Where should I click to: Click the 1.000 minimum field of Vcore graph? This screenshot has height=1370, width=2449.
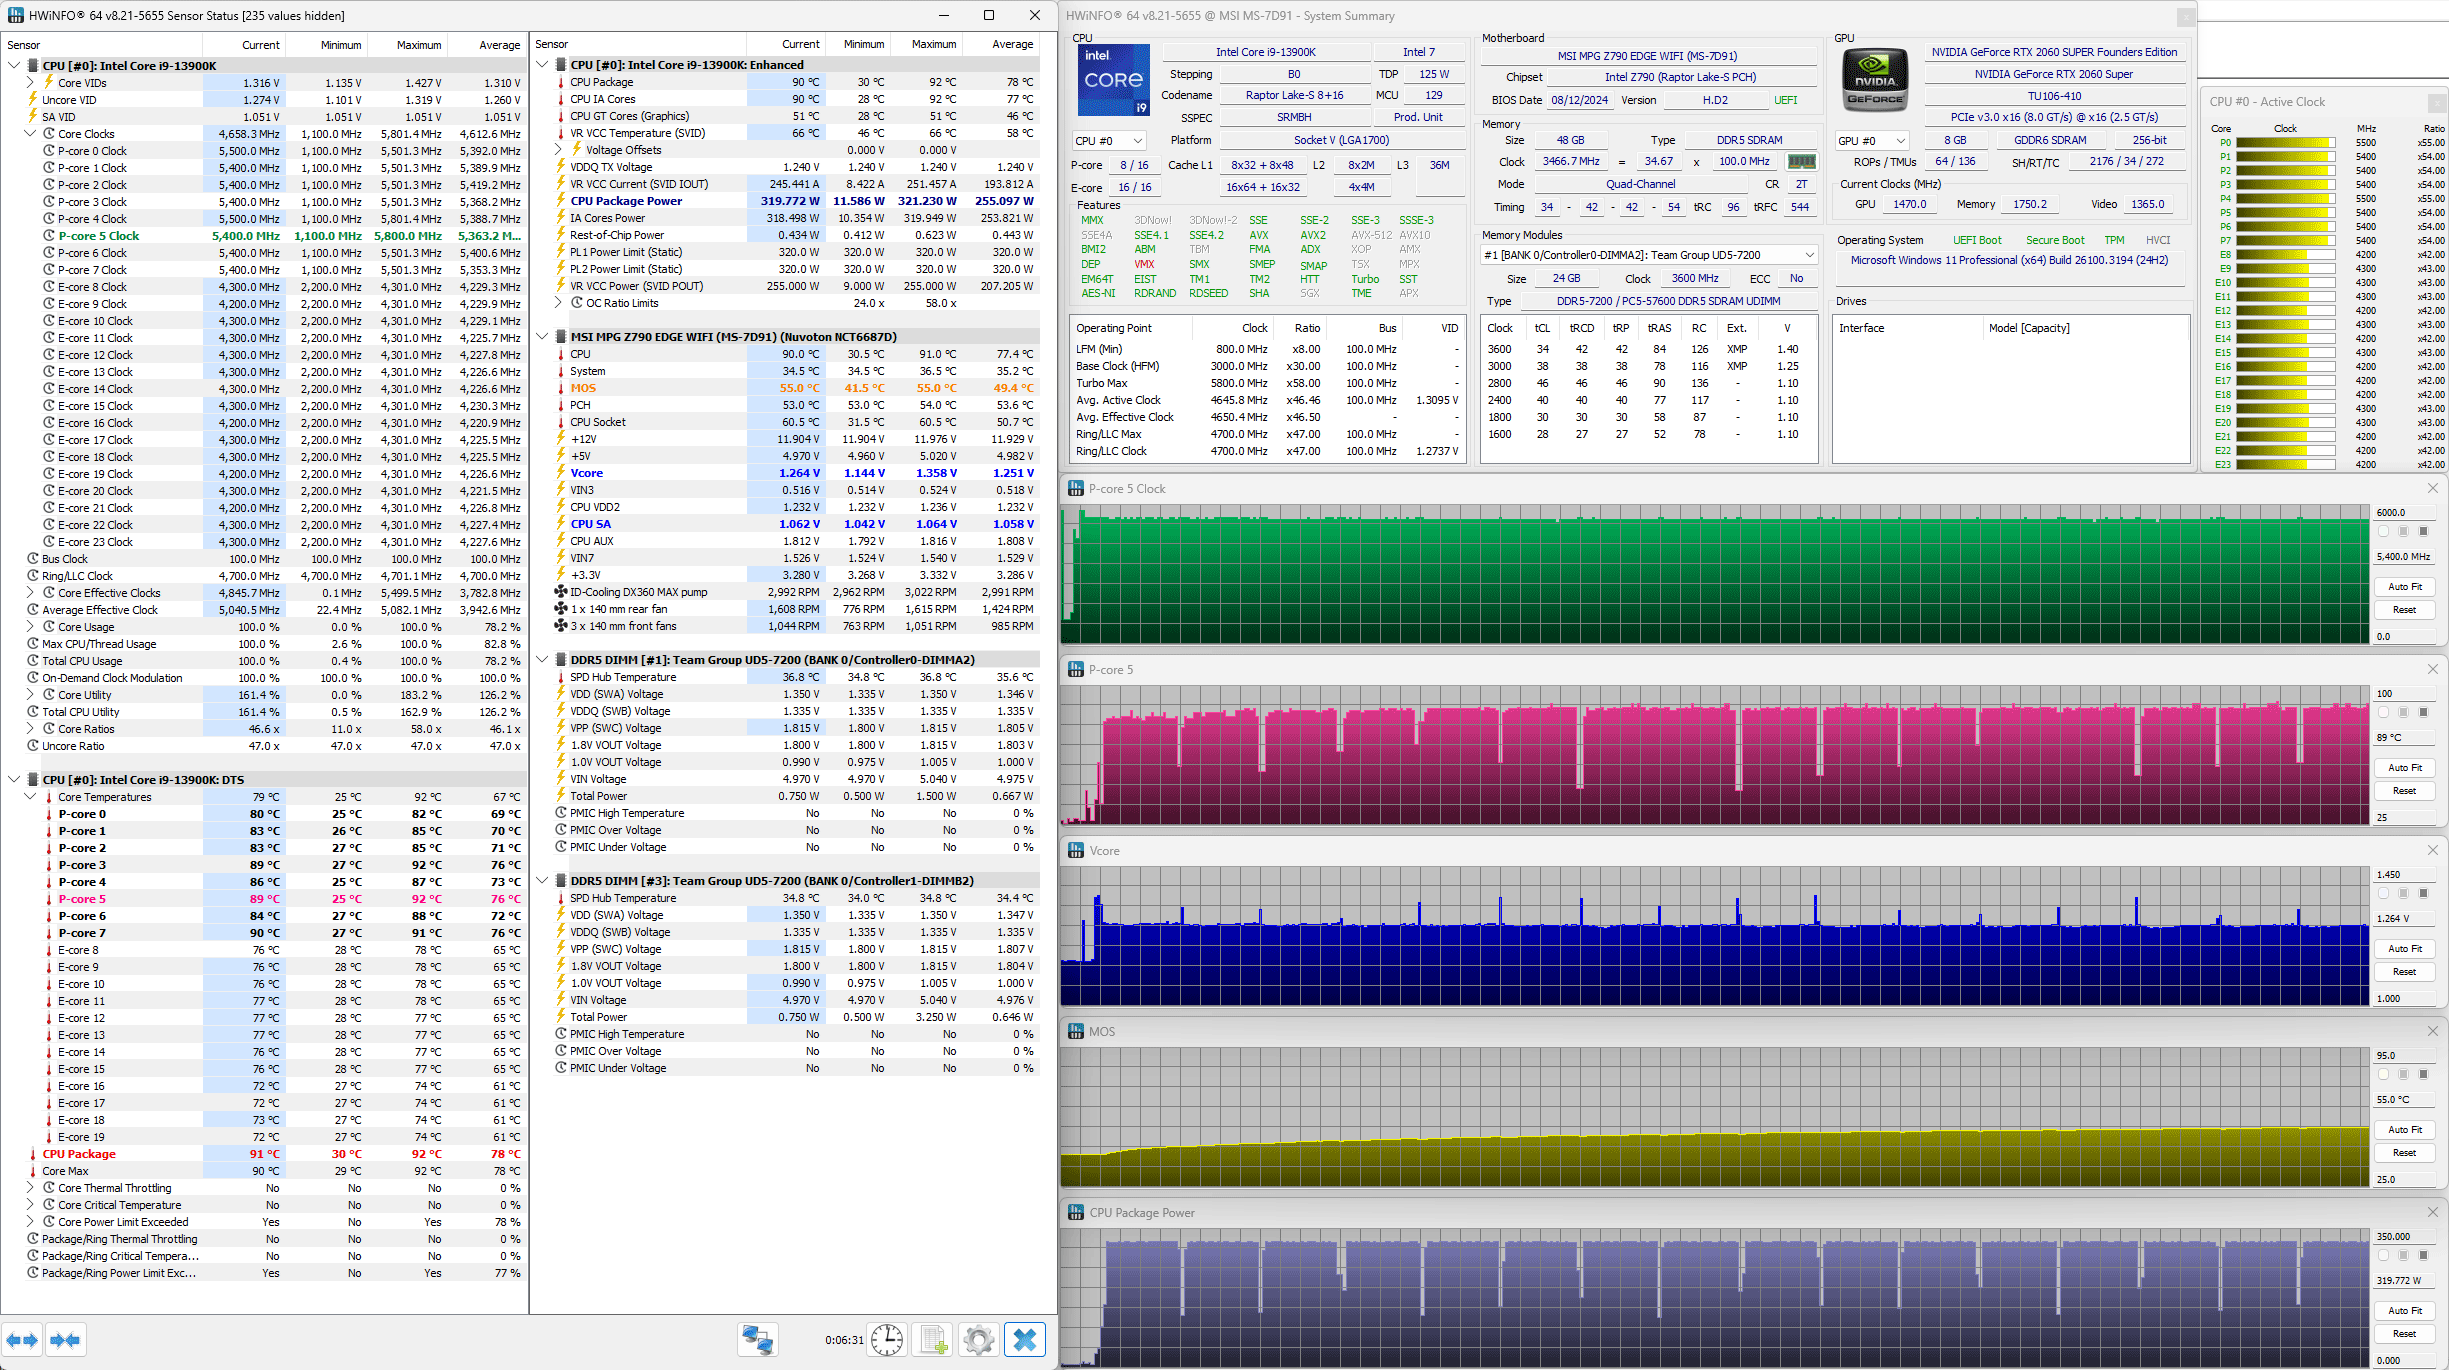[2404, 999]
